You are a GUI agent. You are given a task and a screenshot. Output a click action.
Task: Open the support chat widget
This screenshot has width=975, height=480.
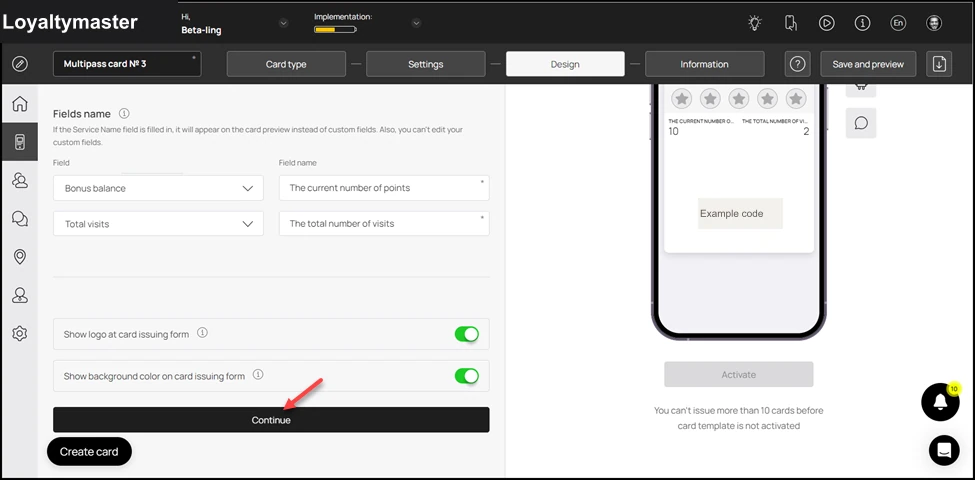tap(944, 451)
